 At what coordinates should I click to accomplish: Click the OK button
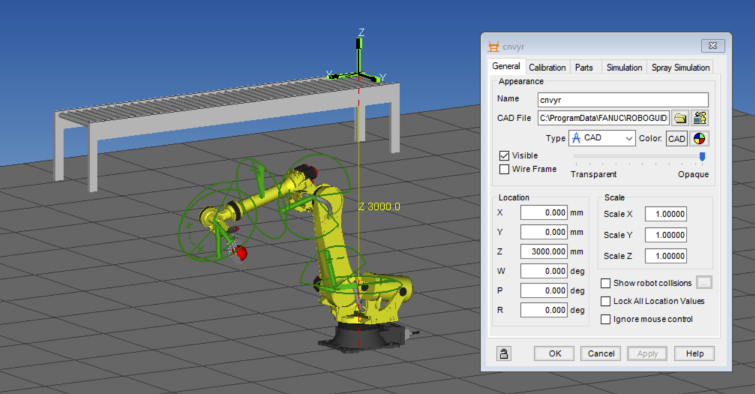[554, 354]
